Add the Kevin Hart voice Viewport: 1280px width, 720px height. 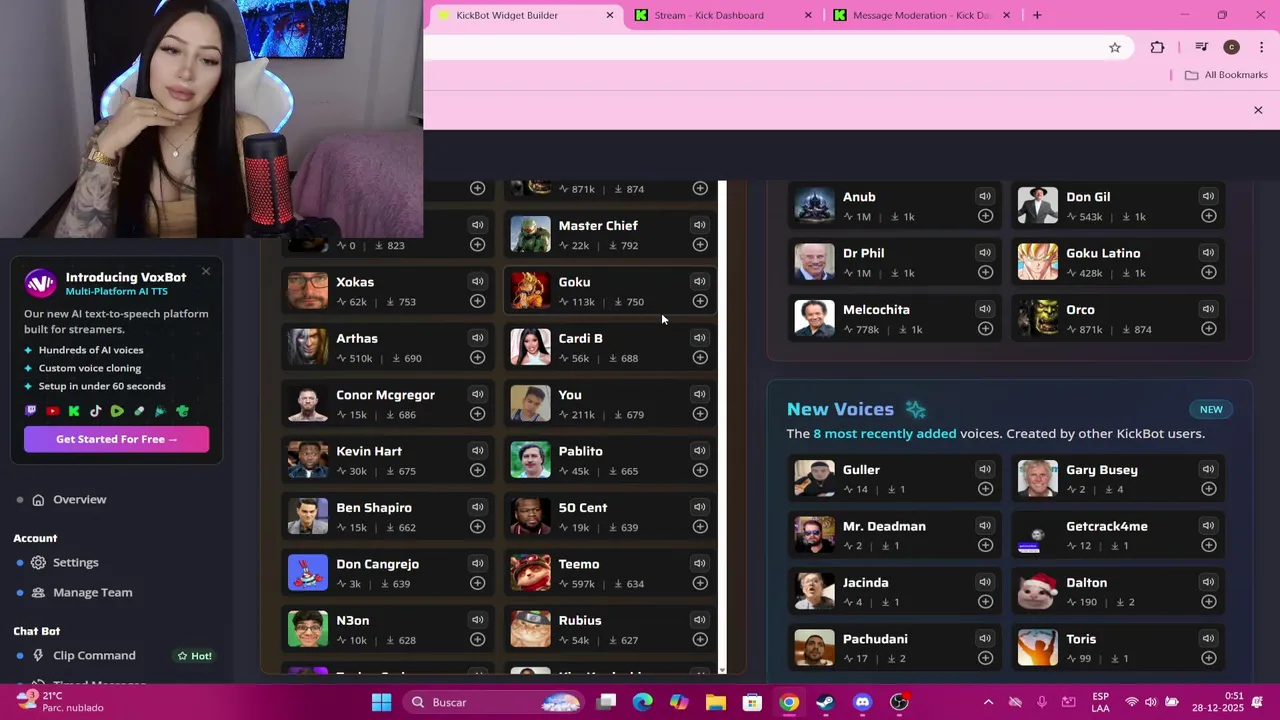[x=477, y=470]
